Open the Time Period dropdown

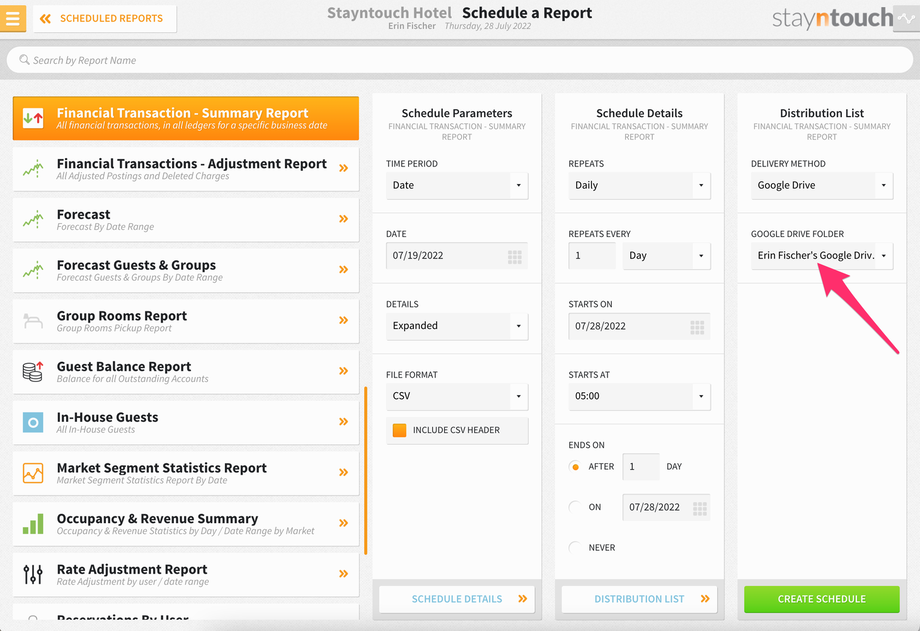click(457, 185)
